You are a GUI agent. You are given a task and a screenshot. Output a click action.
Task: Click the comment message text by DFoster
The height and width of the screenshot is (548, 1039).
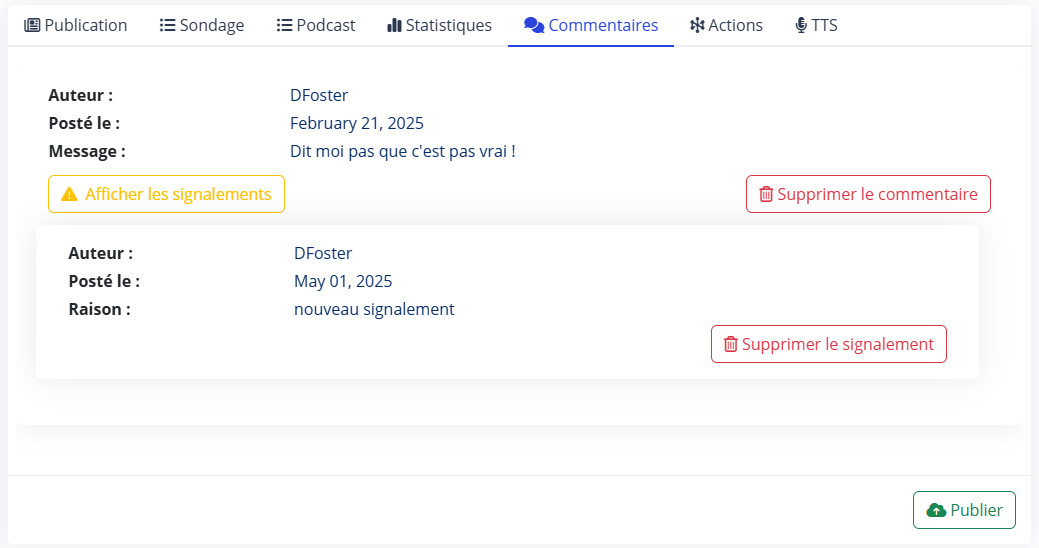tap(402, 151)
